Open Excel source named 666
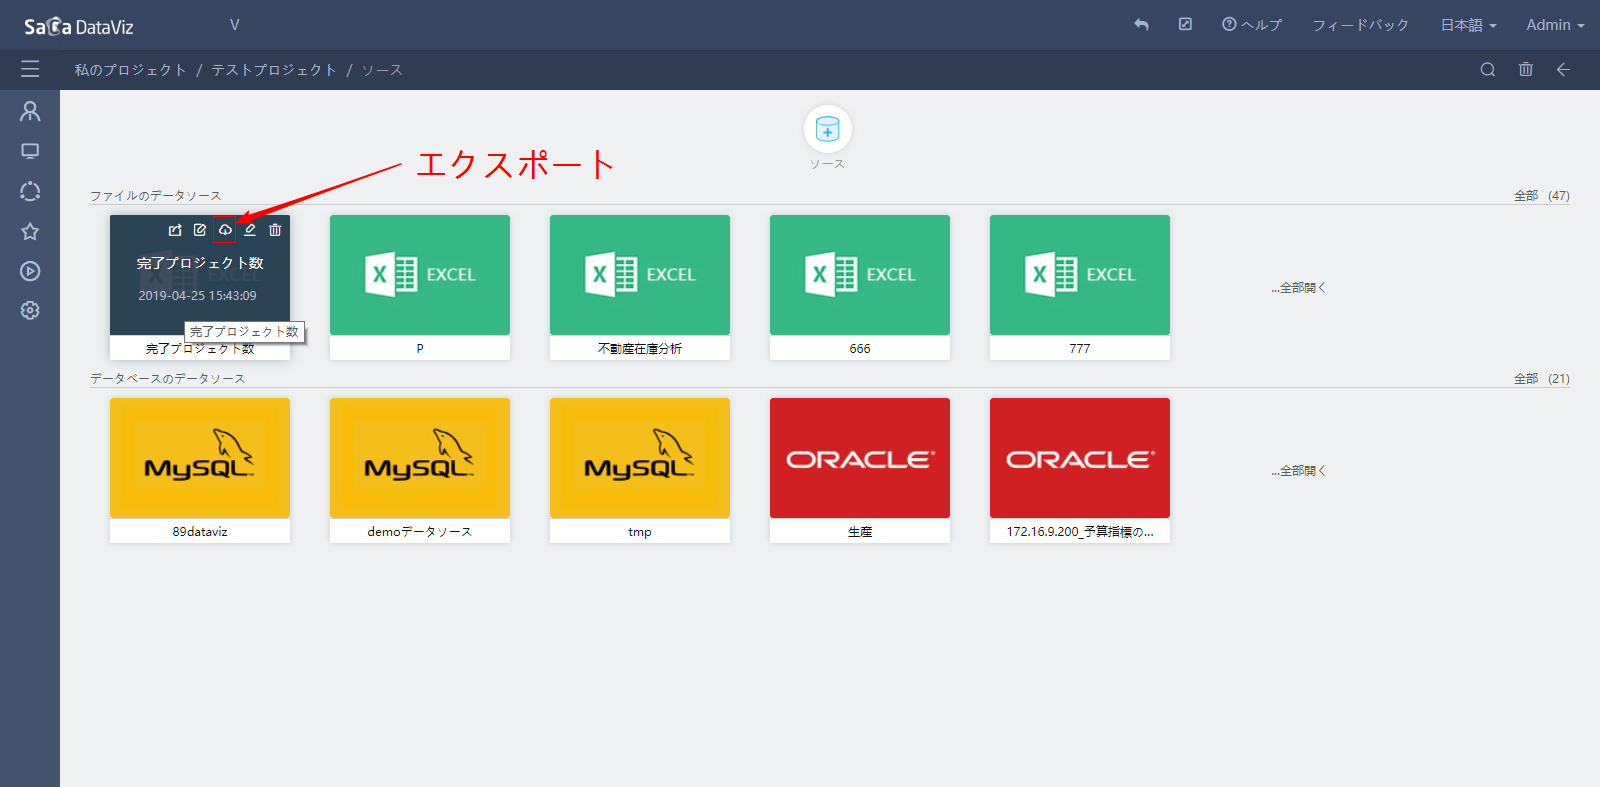 (860, 287)
